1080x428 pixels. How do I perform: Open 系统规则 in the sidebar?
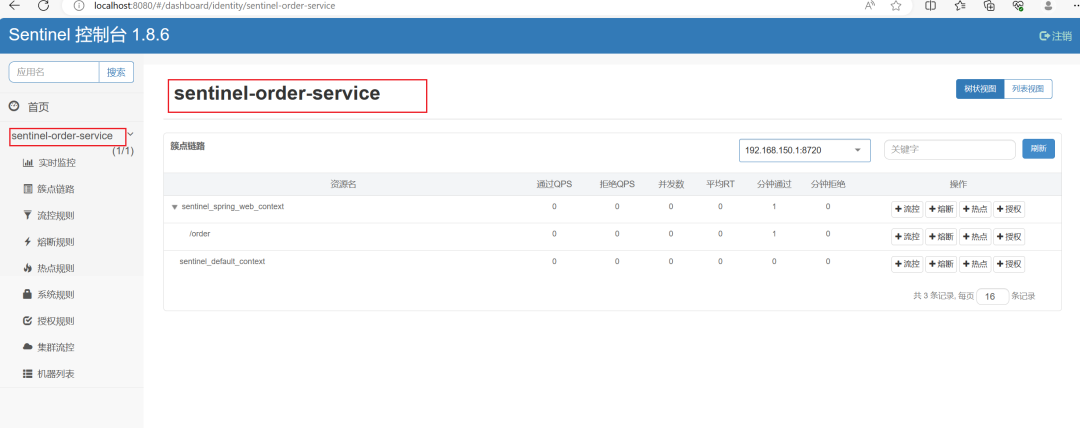pos(50,294)
